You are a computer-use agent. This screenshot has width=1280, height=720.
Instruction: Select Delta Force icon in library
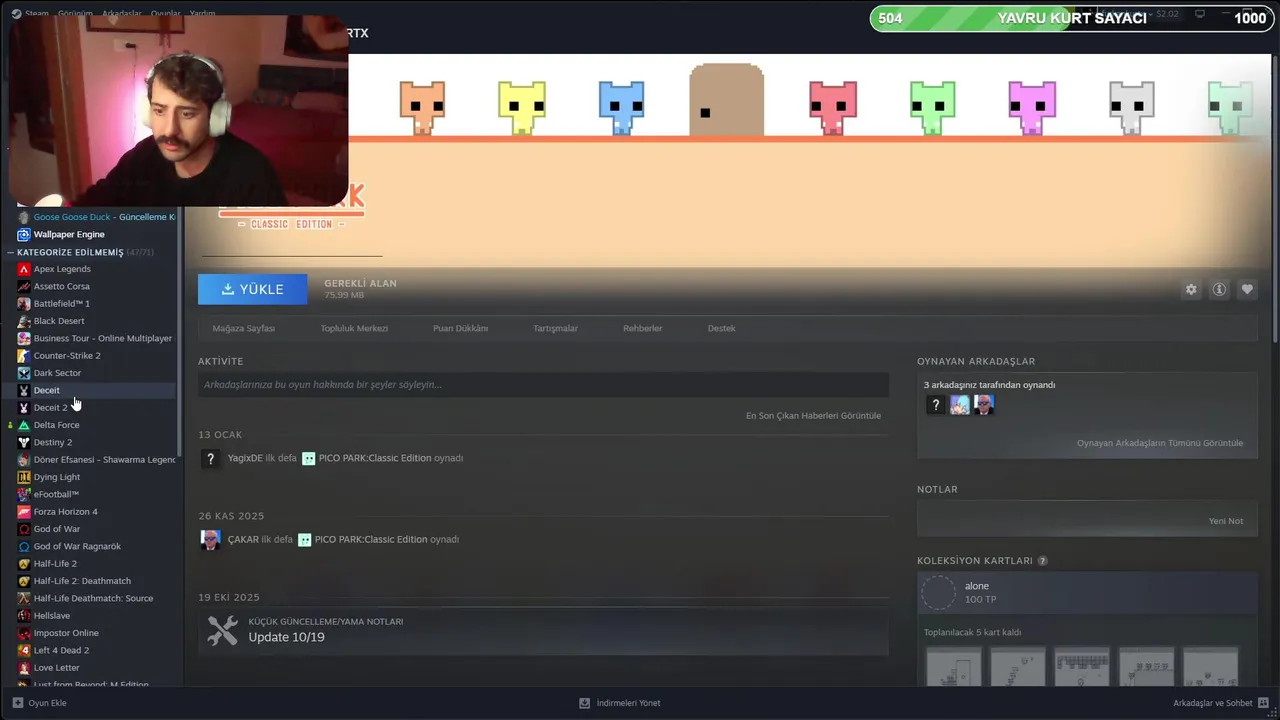(24, 425)
